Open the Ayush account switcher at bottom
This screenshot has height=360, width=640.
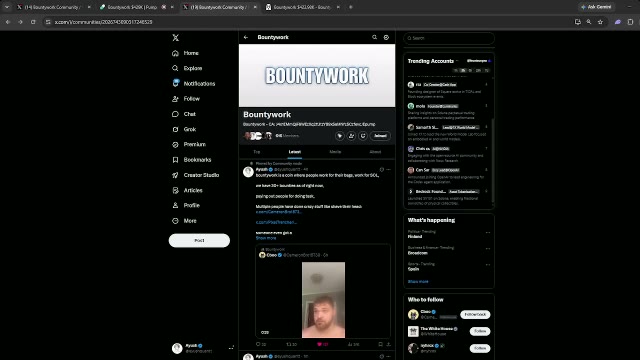202,348
